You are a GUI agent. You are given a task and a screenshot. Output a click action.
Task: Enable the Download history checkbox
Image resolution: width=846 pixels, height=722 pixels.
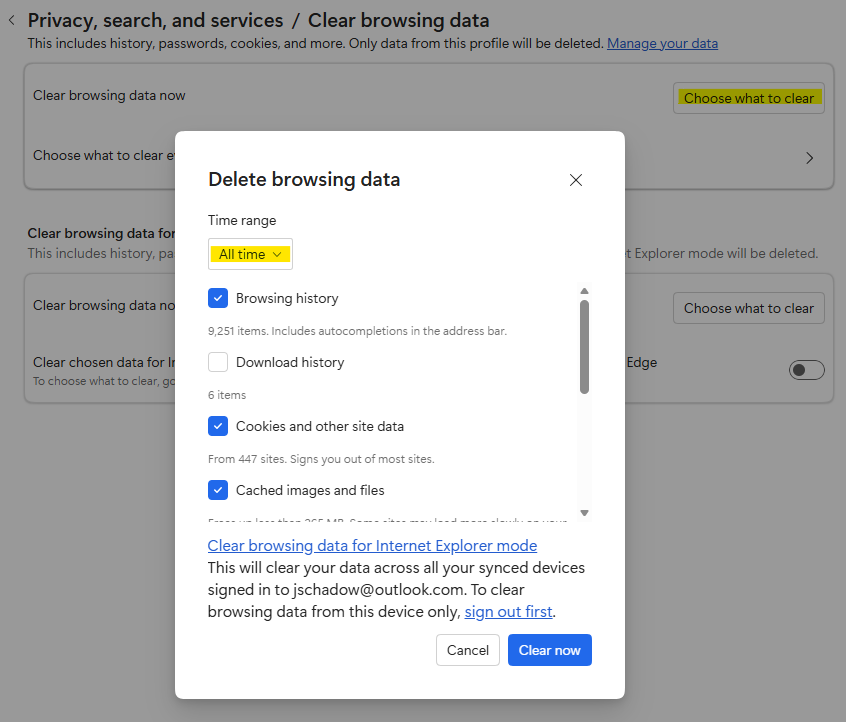click(x=218, y=362)
